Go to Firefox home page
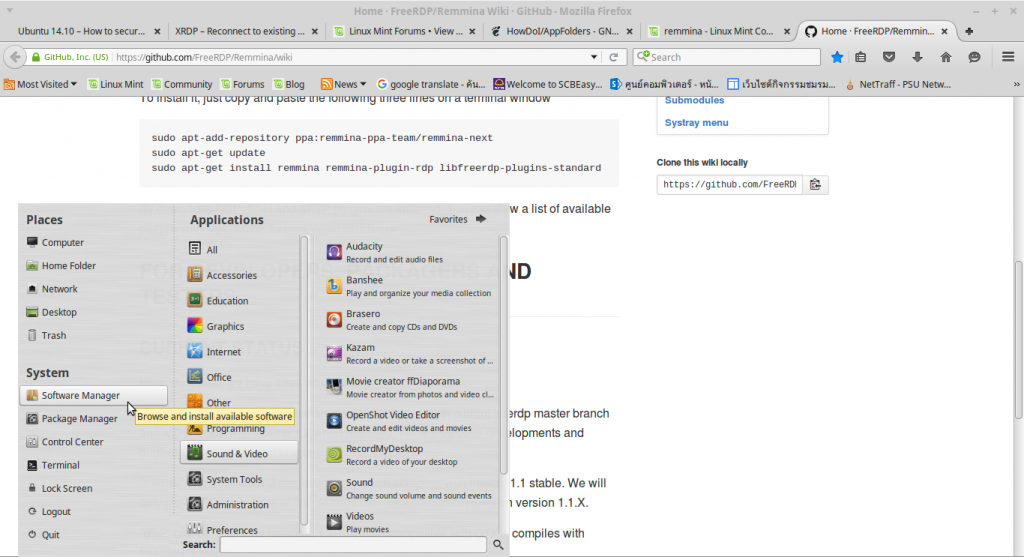 click(x=946, y=57)
